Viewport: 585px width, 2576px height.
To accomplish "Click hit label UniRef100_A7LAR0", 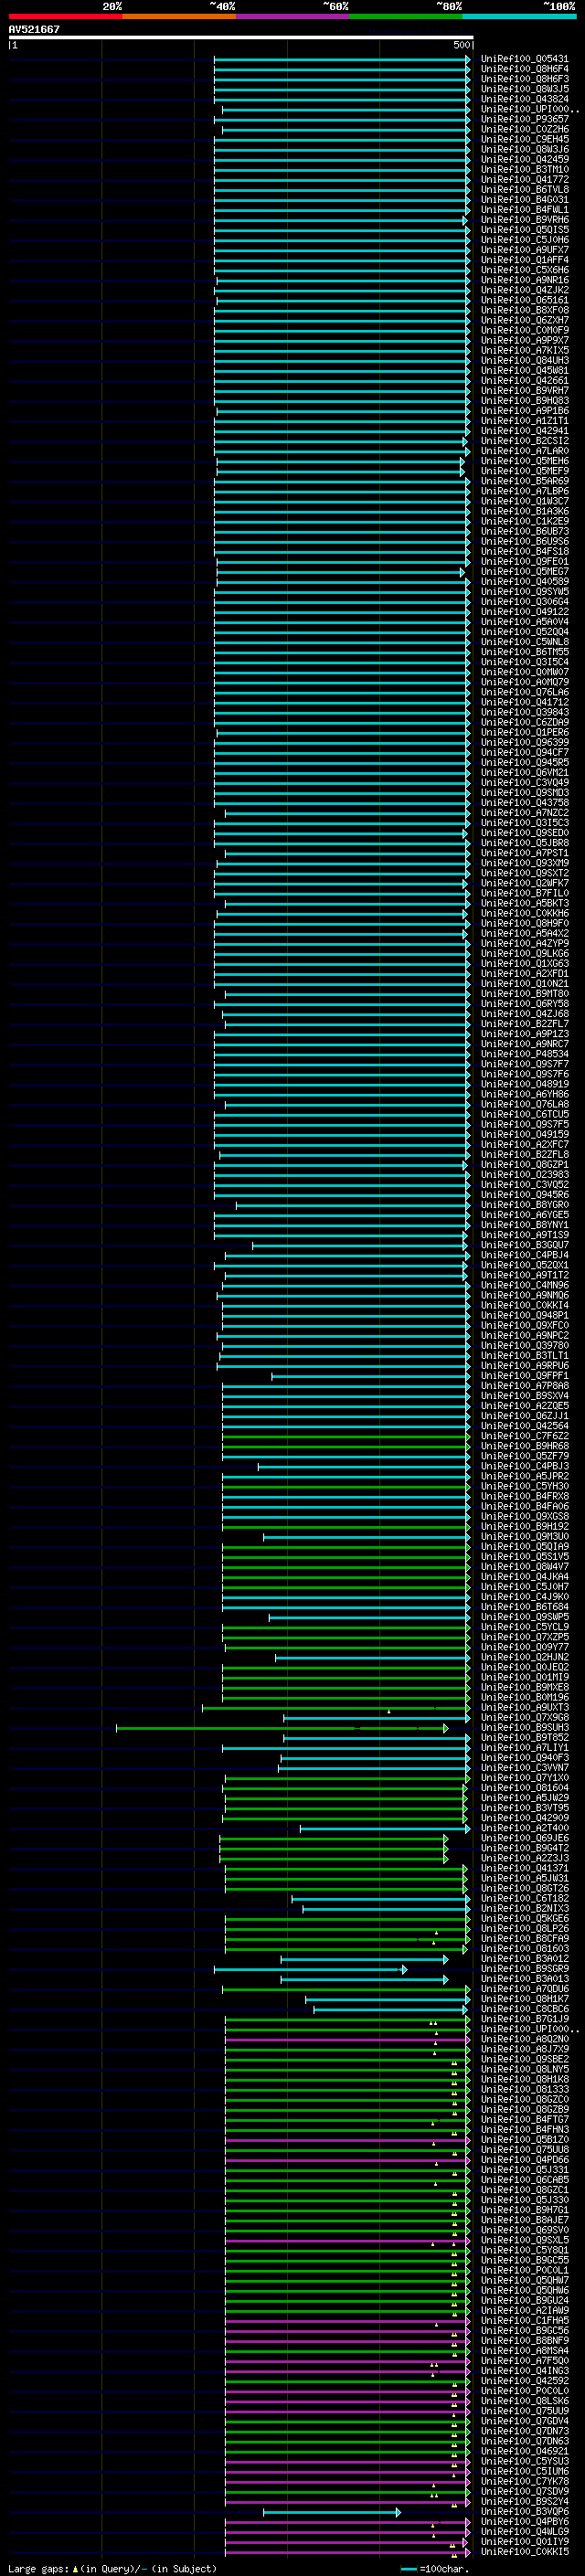I will pos(524,451).
